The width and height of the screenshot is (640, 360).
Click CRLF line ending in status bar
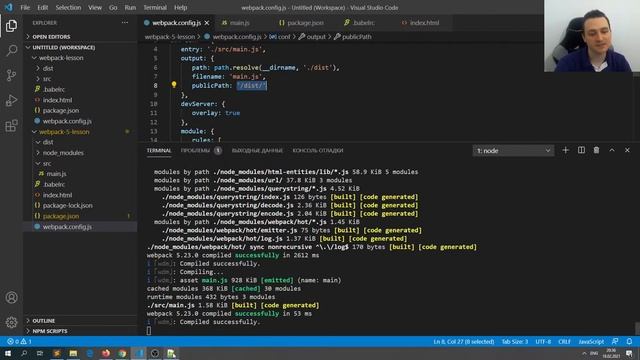point(564,342)
